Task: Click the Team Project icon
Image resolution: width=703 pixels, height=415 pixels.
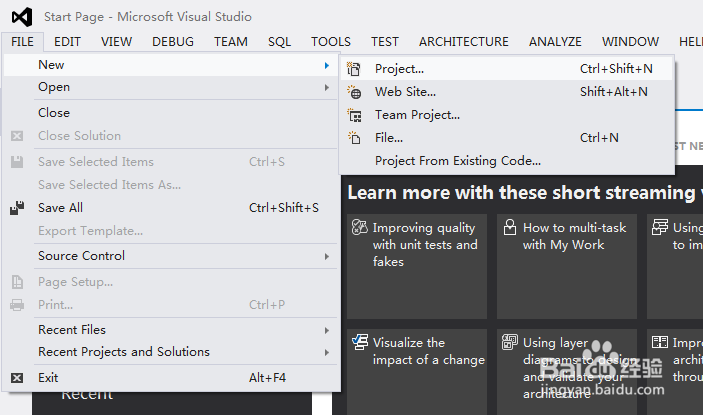Action: point(354,115)
